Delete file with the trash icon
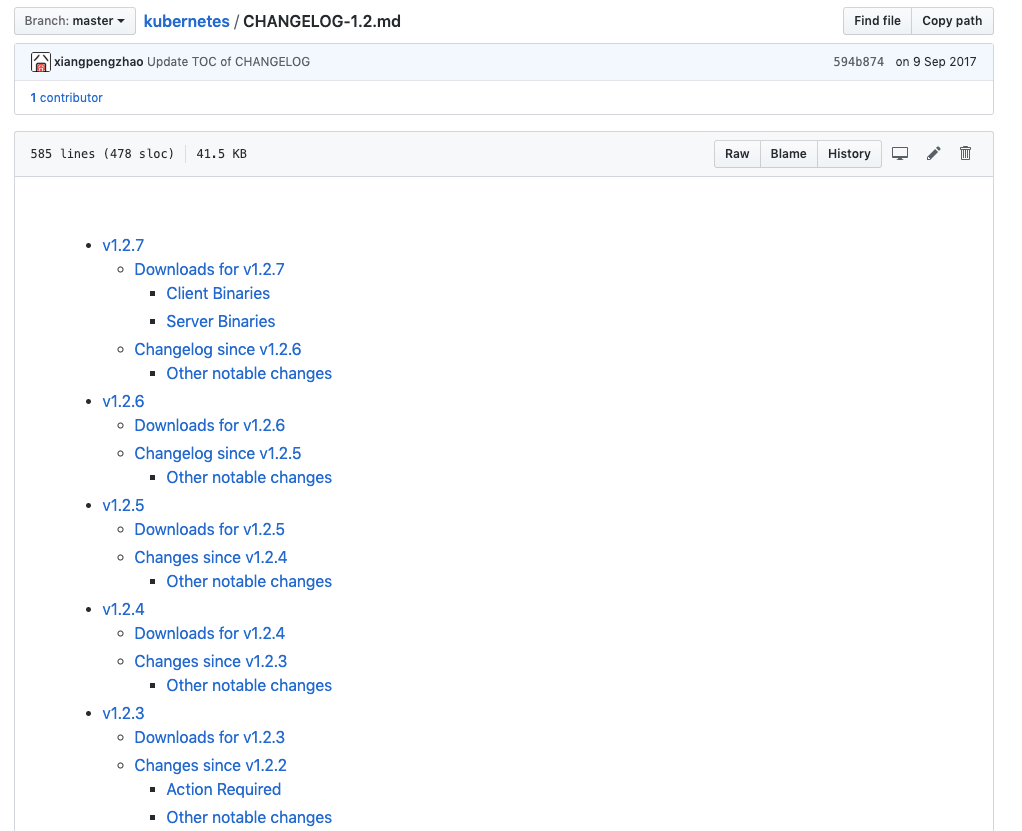1022x831 pixels. point(965,154)
